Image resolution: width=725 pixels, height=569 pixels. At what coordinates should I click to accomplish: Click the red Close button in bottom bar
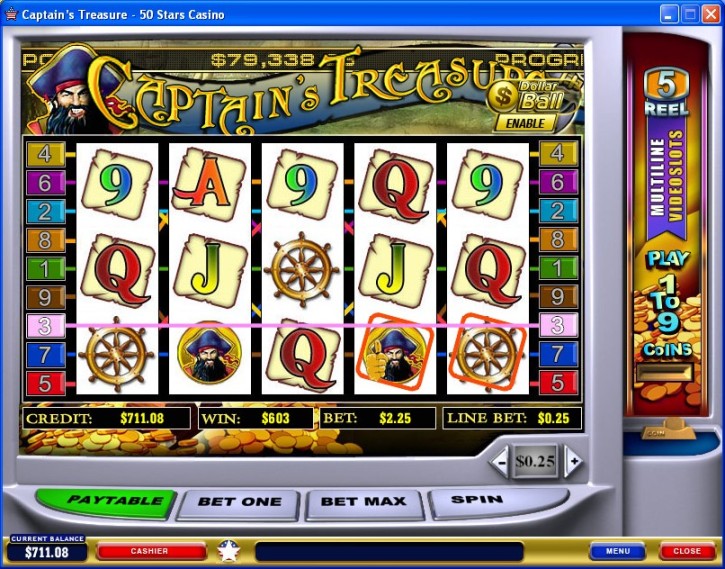tap(687, 551)
